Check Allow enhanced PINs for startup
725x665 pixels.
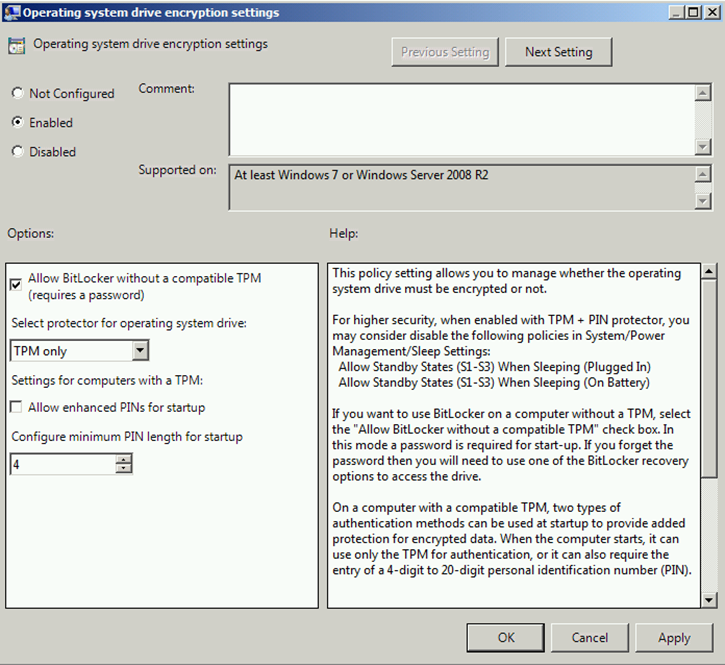(x=16, y=407)
